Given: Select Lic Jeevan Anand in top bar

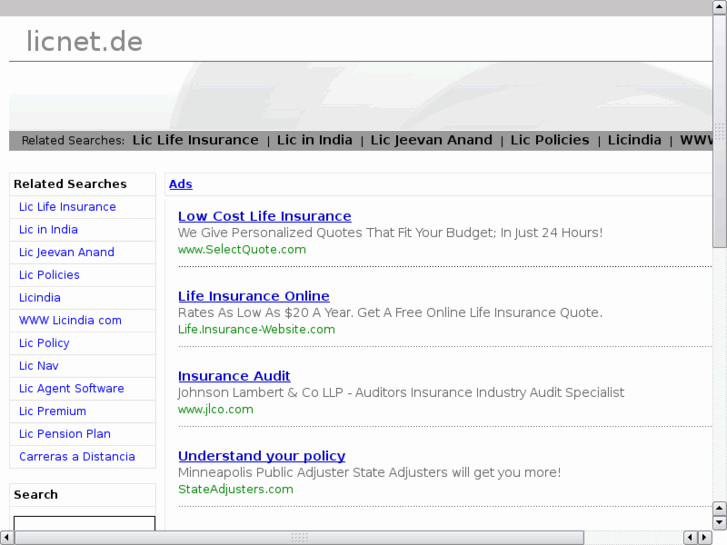Looking at the screenshot, I should coord(431,140).
